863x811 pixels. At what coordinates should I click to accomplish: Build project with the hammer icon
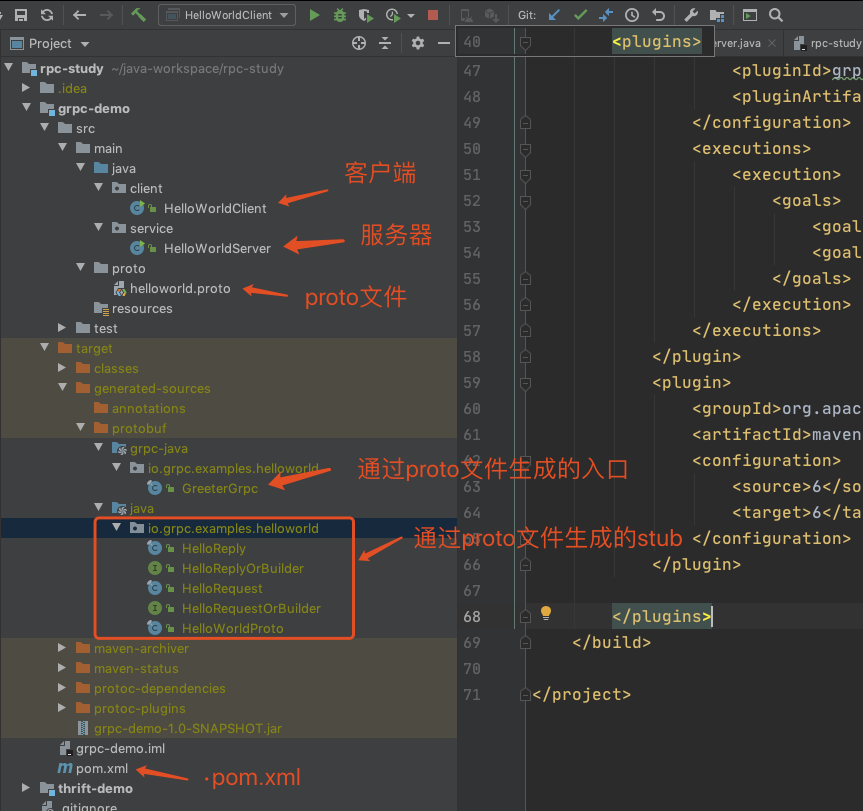pyautogui.click(x=139, y=15)
